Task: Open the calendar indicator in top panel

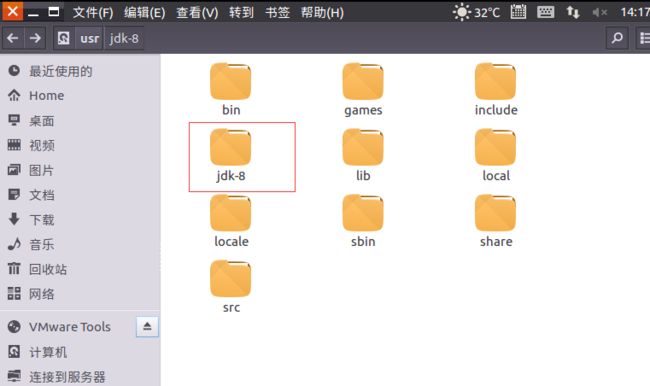Action: tap(518, 12)
